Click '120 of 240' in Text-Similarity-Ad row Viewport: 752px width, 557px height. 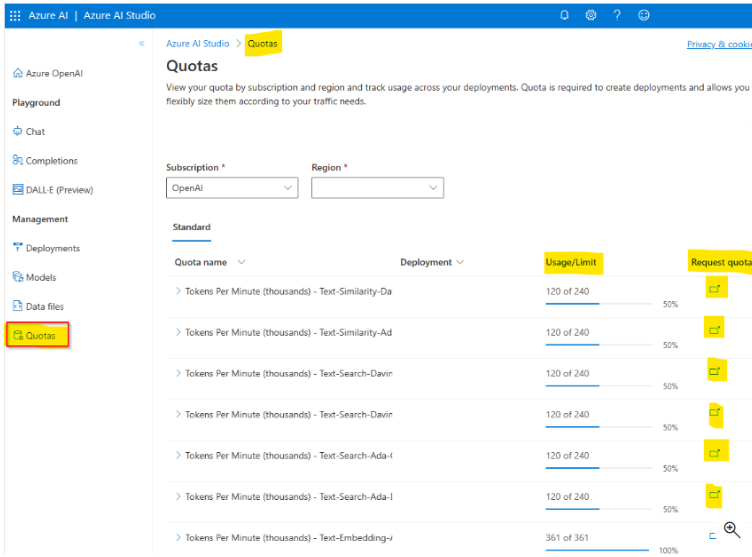coord(567,332)
